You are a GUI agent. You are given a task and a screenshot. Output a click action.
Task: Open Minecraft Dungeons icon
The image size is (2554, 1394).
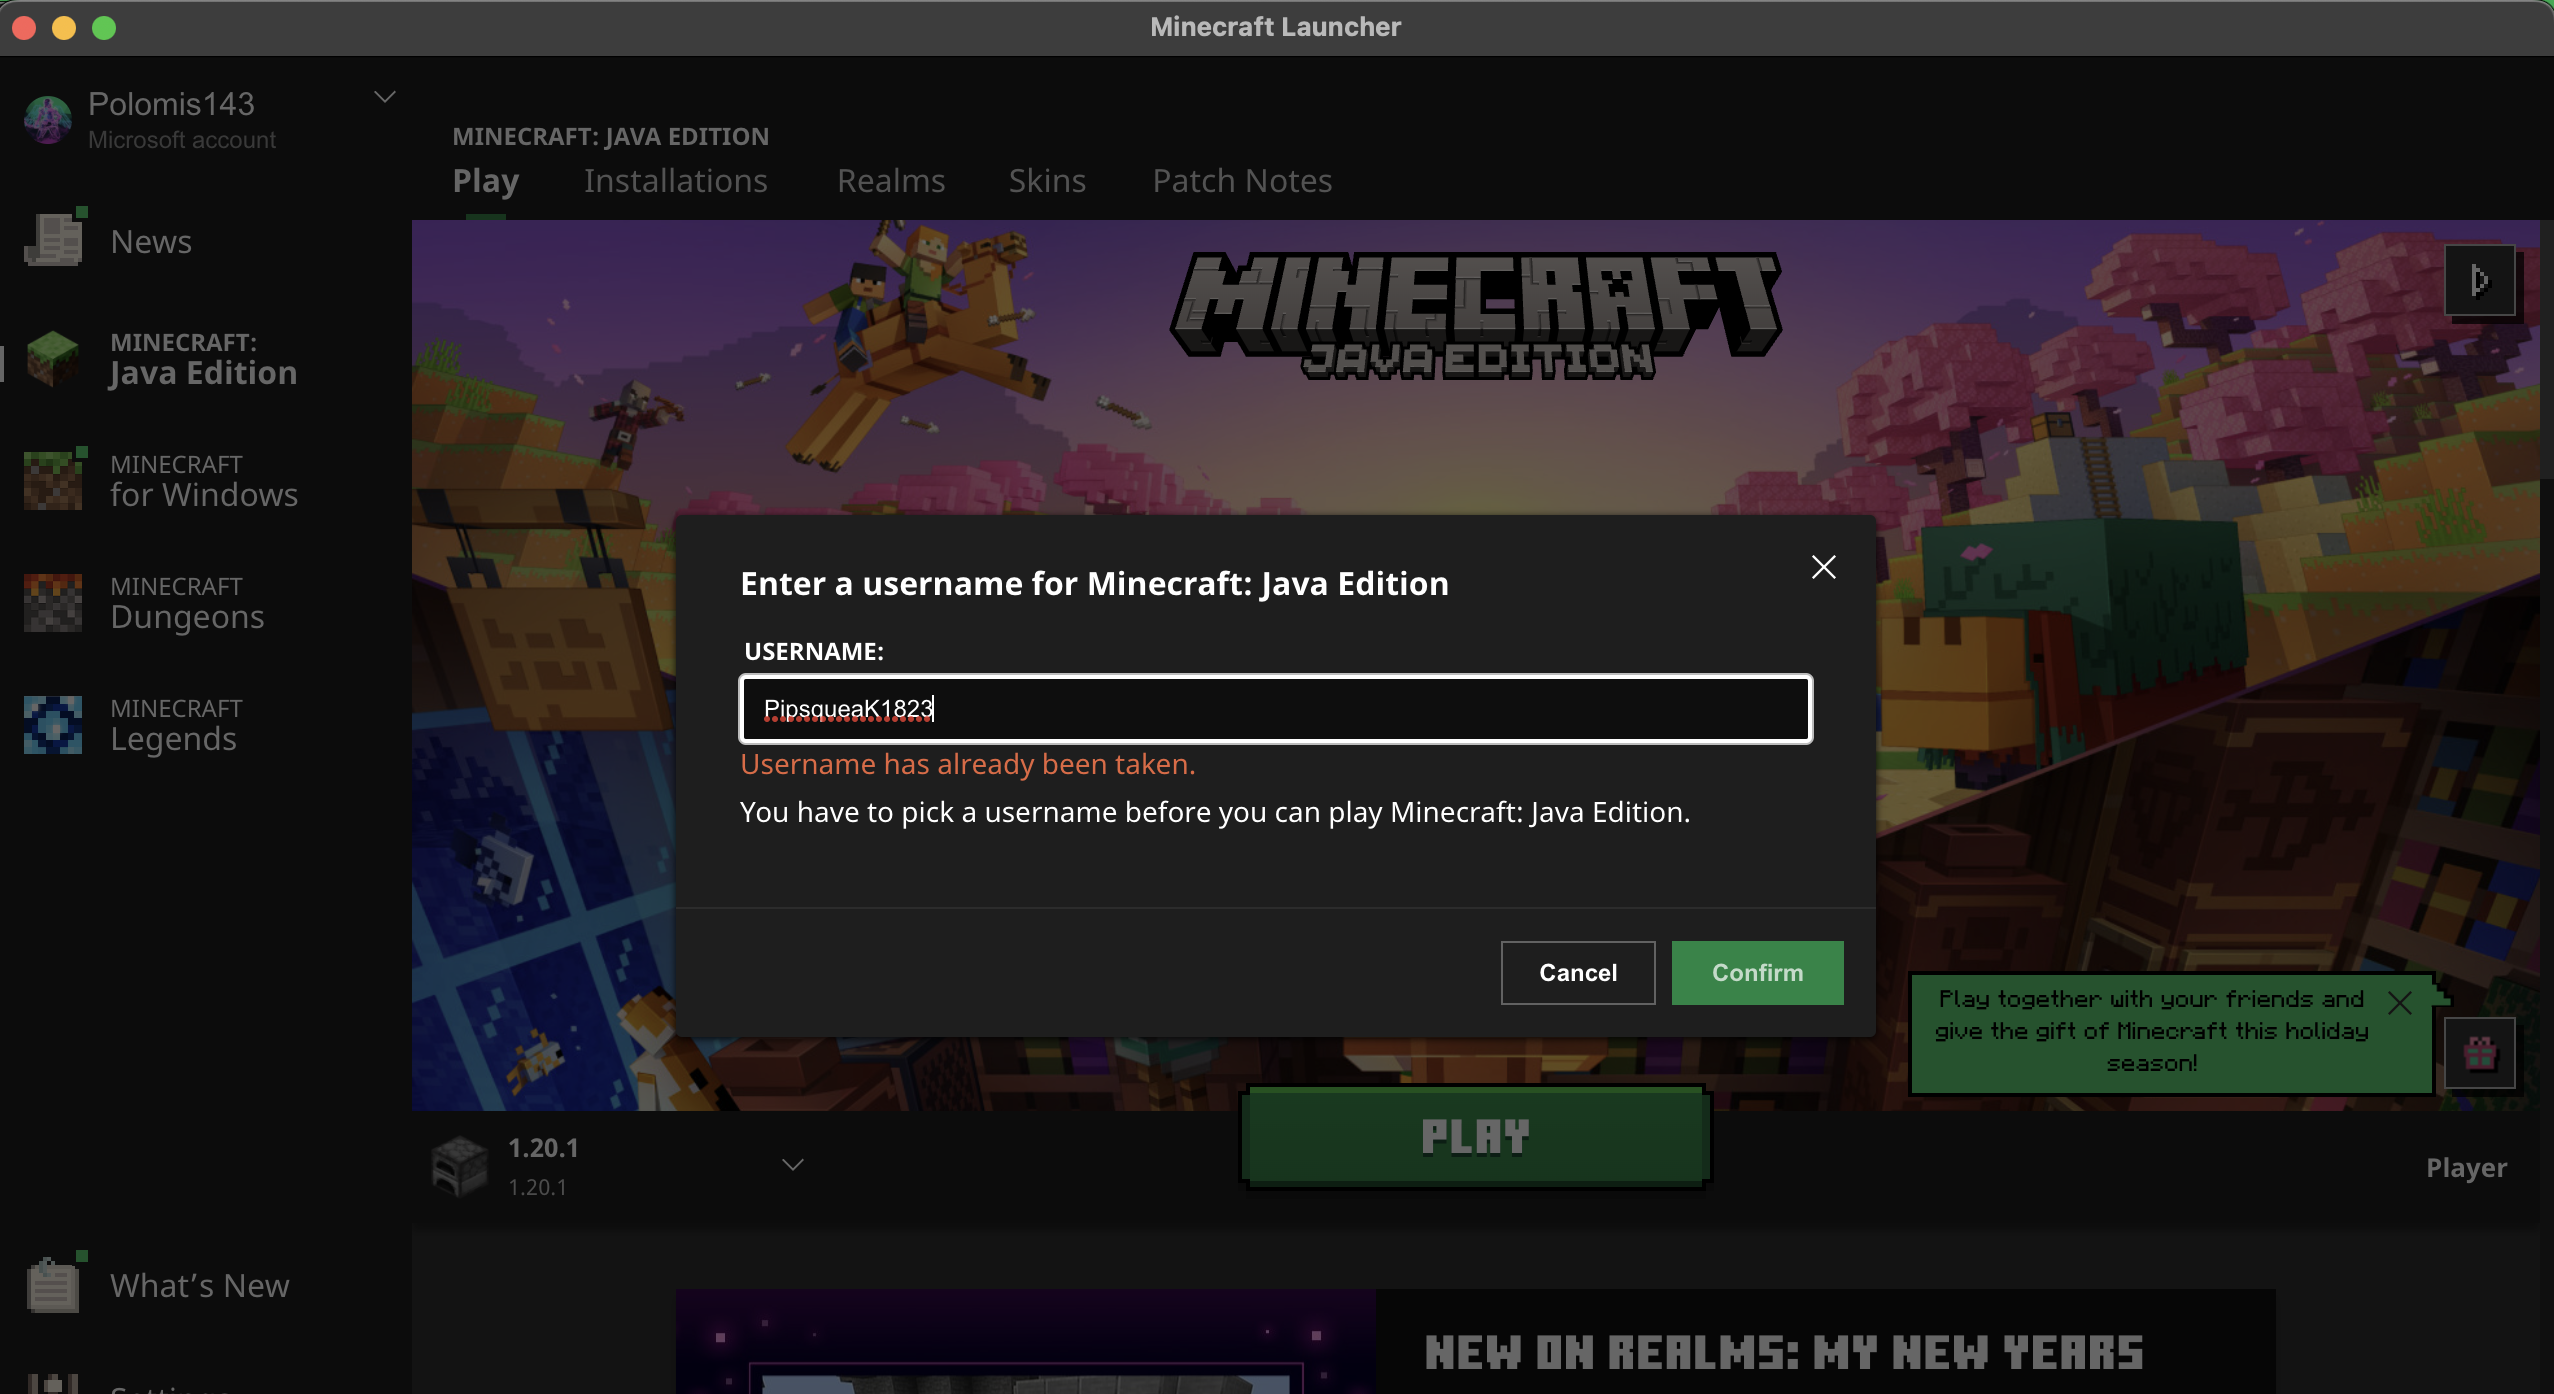(52, 602)
